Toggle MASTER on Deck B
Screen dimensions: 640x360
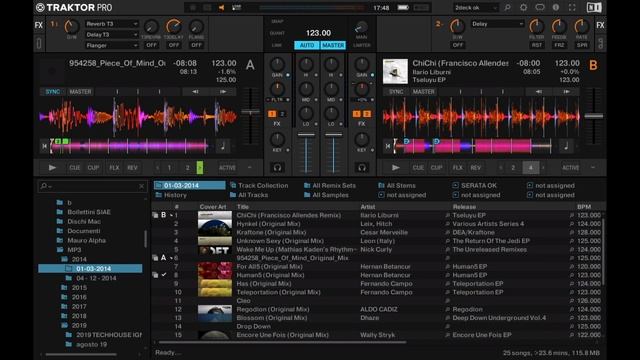tap(424, 92)
